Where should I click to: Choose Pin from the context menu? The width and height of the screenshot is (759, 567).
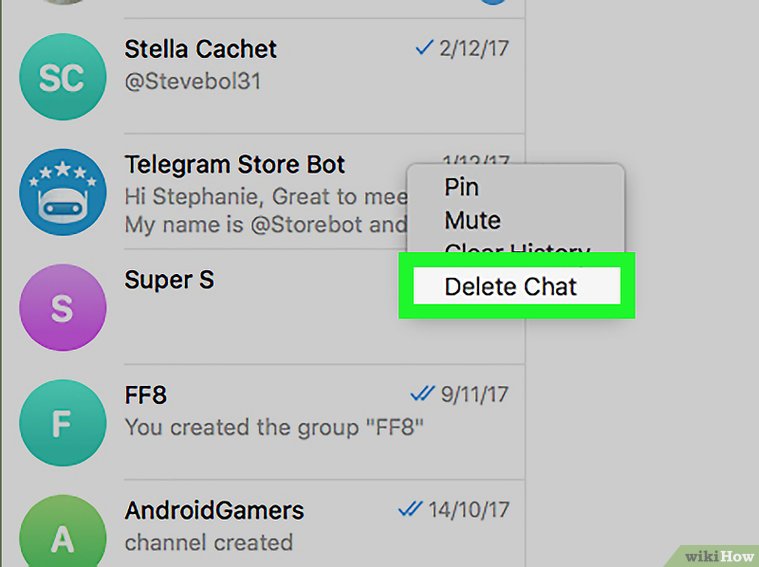point(461,187)
